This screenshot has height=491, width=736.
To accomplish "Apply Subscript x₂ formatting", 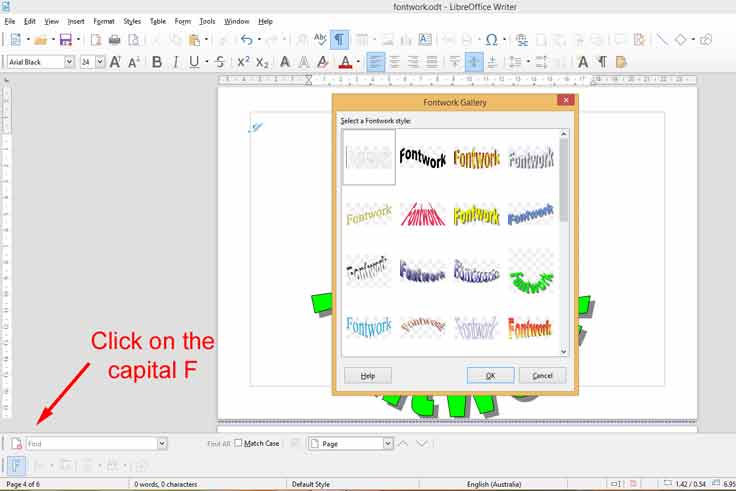I will [262, 62].
